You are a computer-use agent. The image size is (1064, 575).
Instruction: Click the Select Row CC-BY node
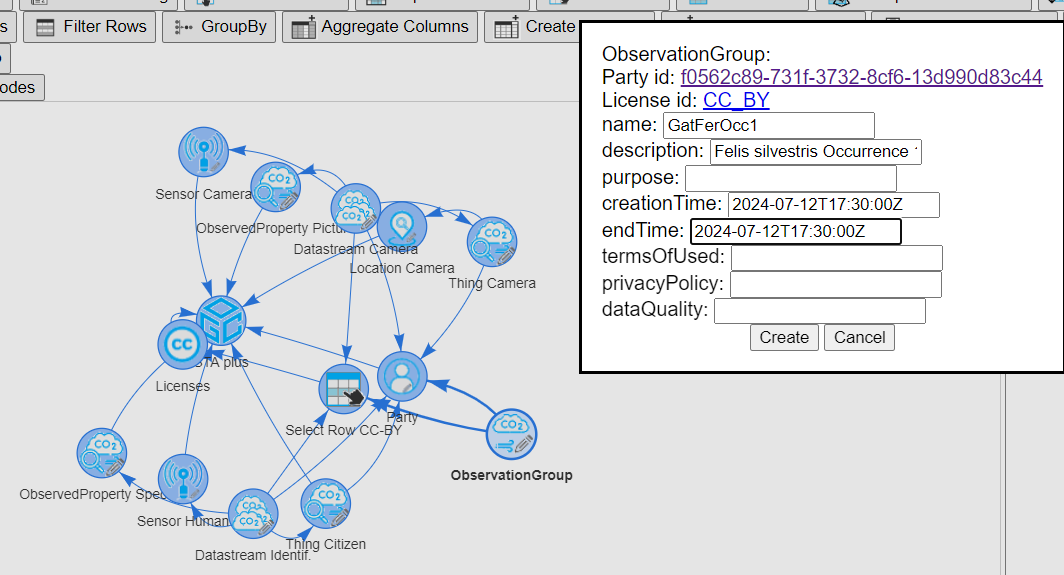pos(344,391)
